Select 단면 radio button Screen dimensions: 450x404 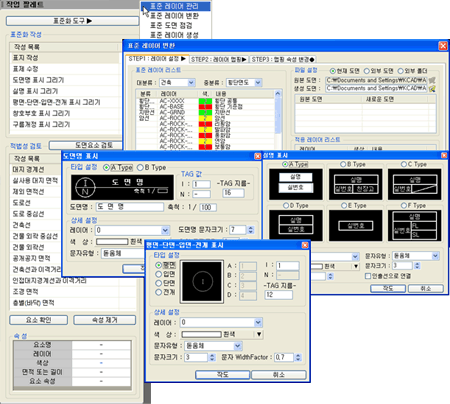(x=159, y=283)
